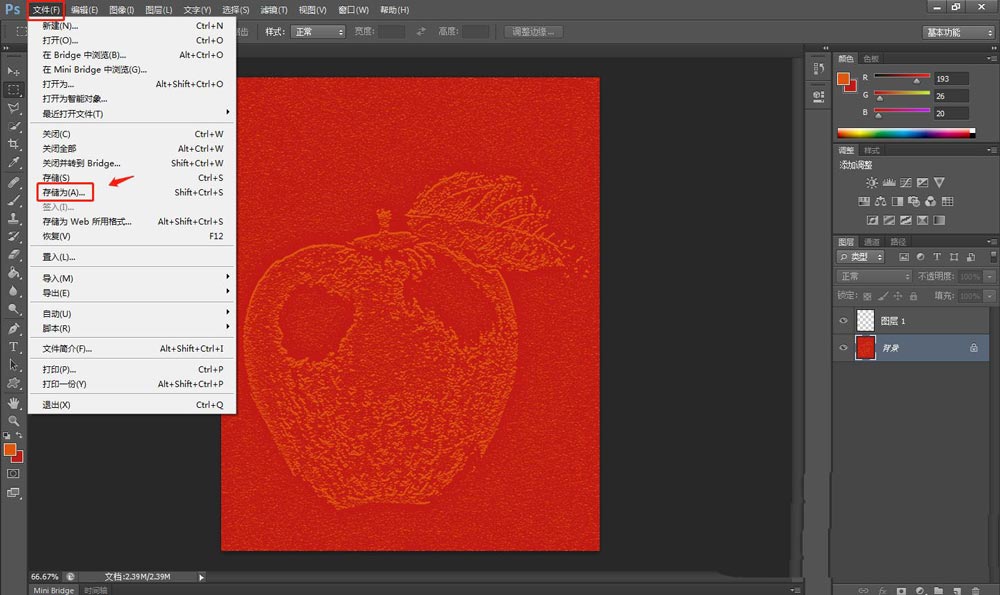Click the delete layer trash icon
Image resolution: width=1000 pixels, height=595 pixels.
pyautogui.click(x=975, y=590)
